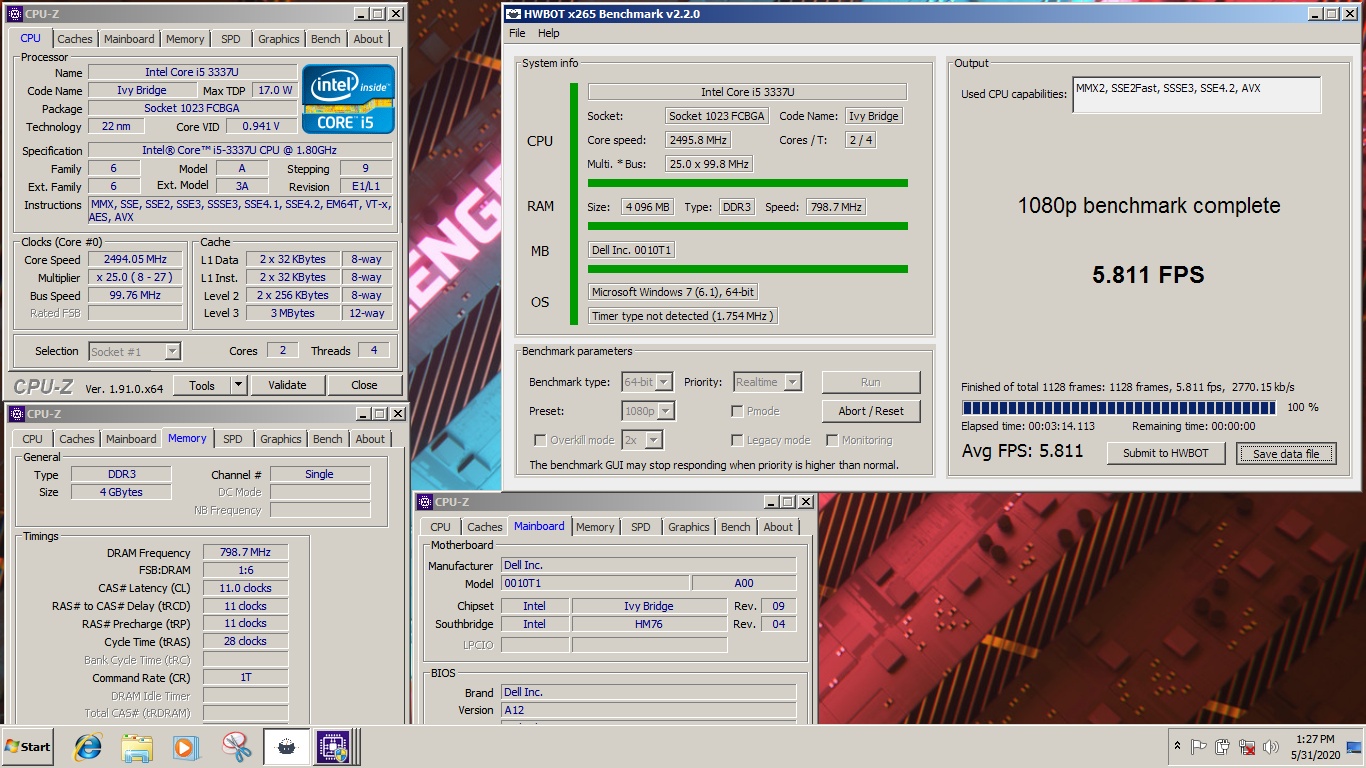The width and height of the screenshot is (1366, 768).
Task: Click the DRAM Frequency 798.7 MHz field
Action: (x=246, y=553)
